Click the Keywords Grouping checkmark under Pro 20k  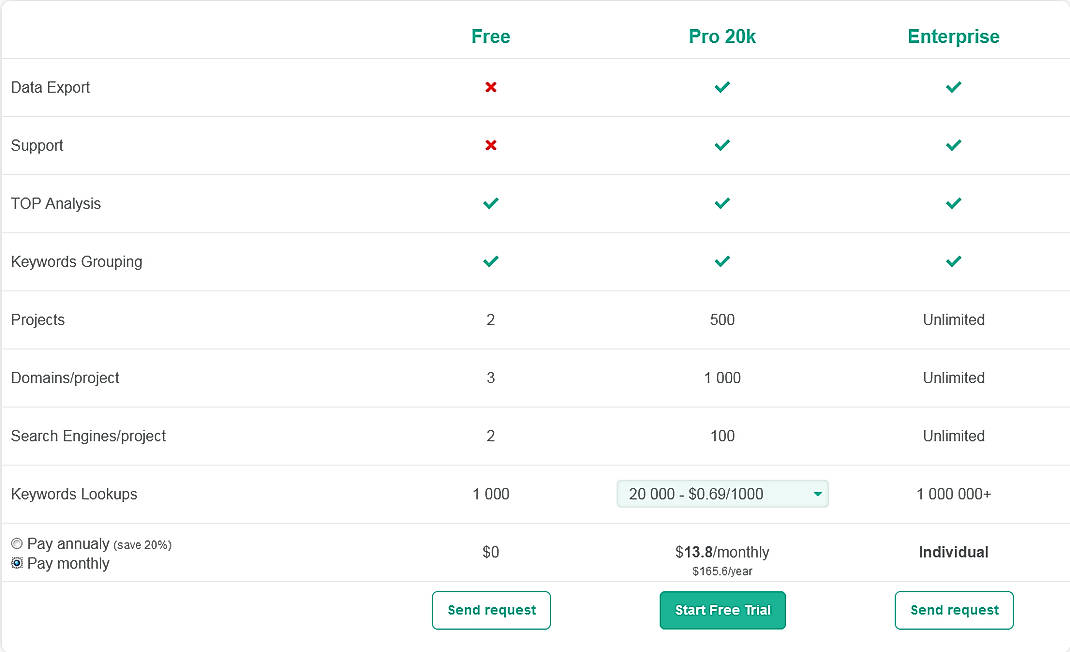coord(722,261)
